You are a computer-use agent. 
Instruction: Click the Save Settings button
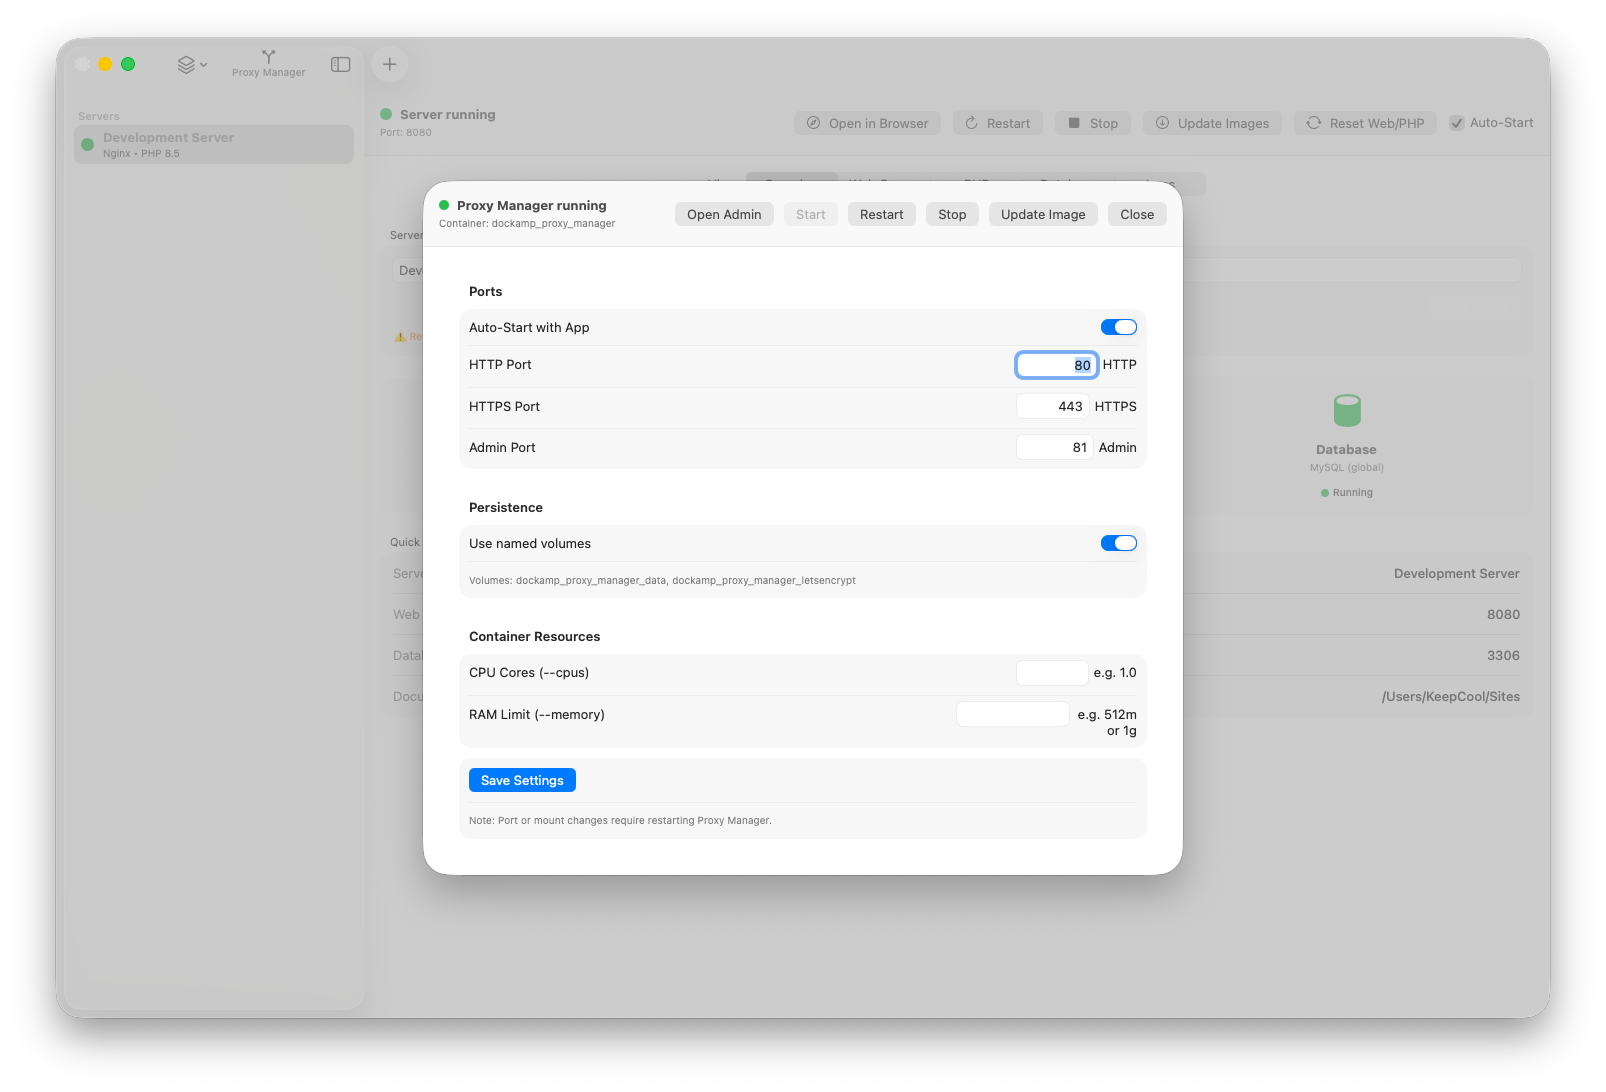522,779
